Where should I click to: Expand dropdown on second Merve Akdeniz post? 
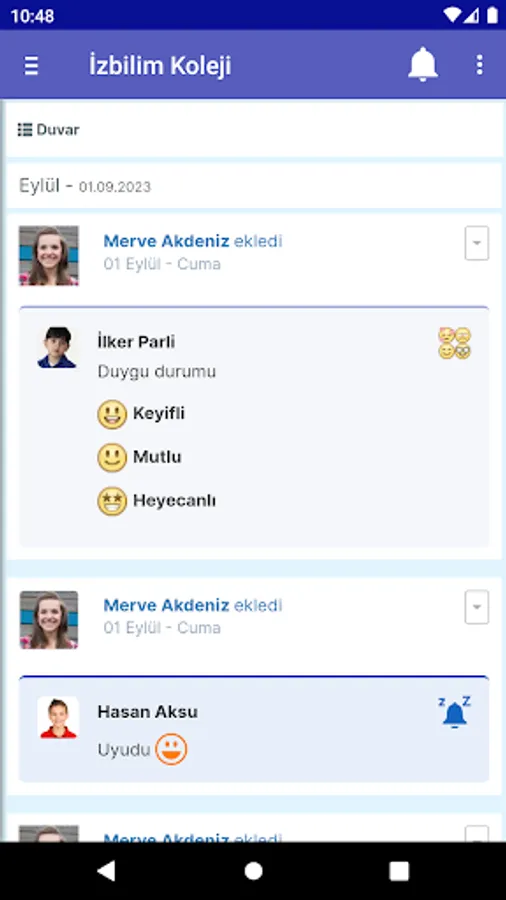click(x=477, y=607)
